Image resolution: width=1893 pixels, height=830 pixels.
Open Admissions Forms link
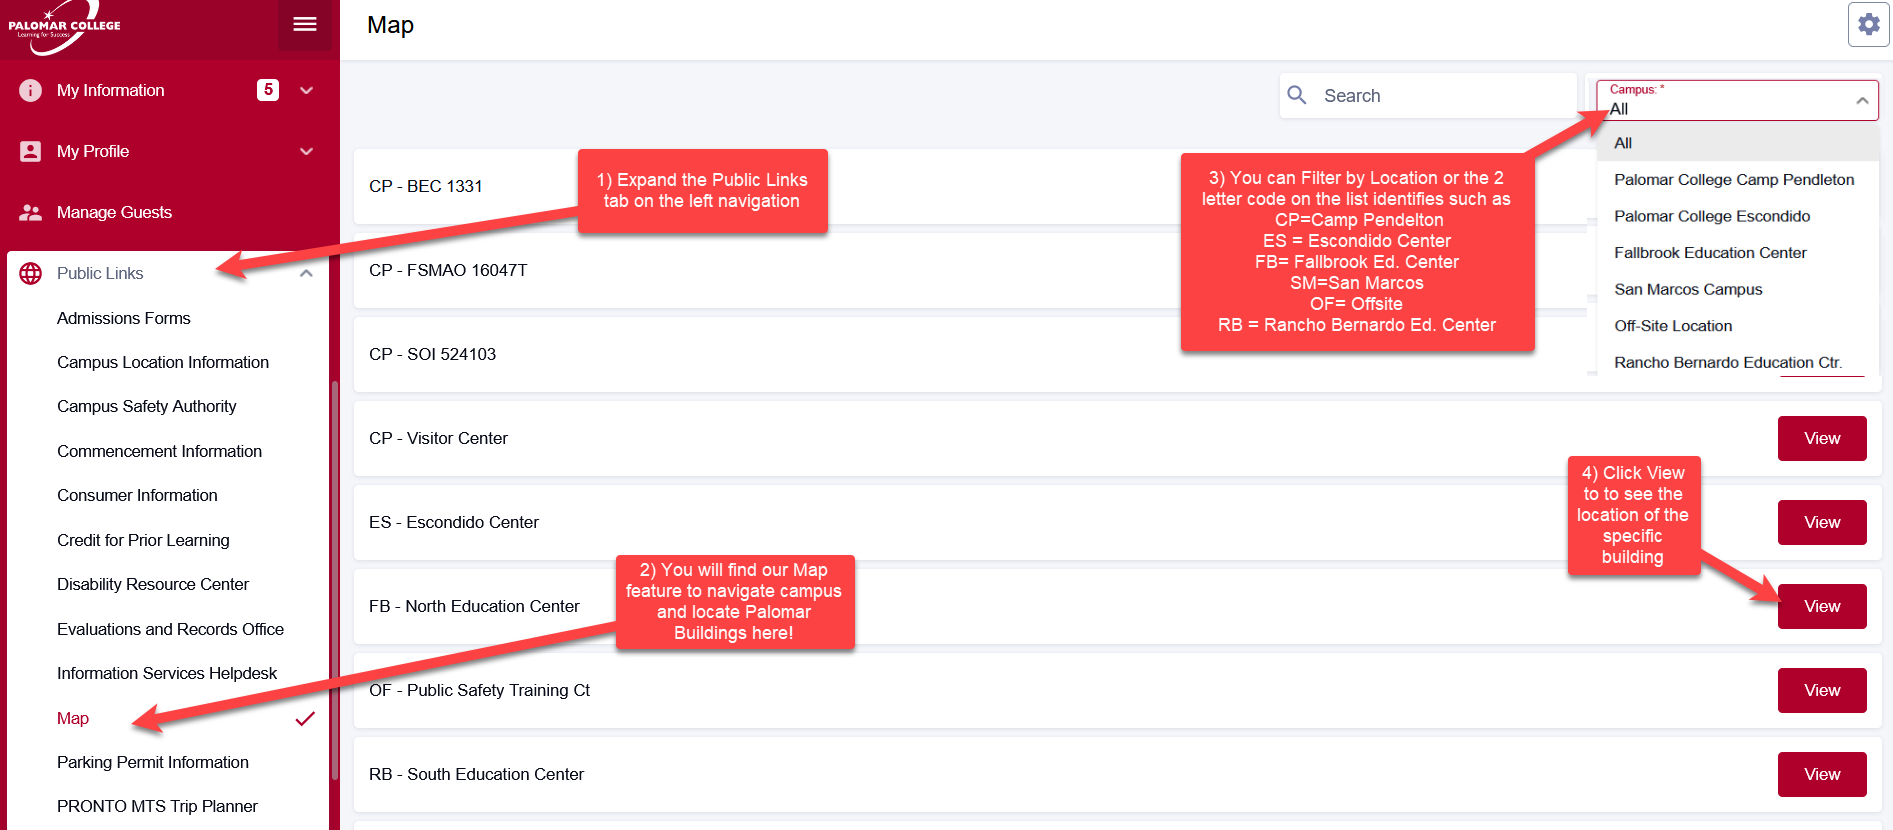[124, 318]
